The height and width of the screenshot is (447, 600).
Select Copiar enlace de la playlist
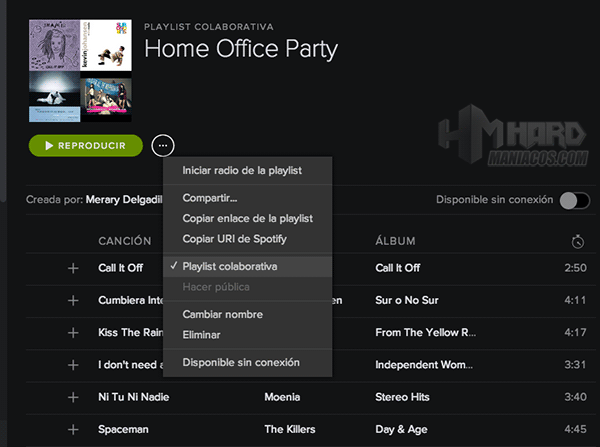248,218
